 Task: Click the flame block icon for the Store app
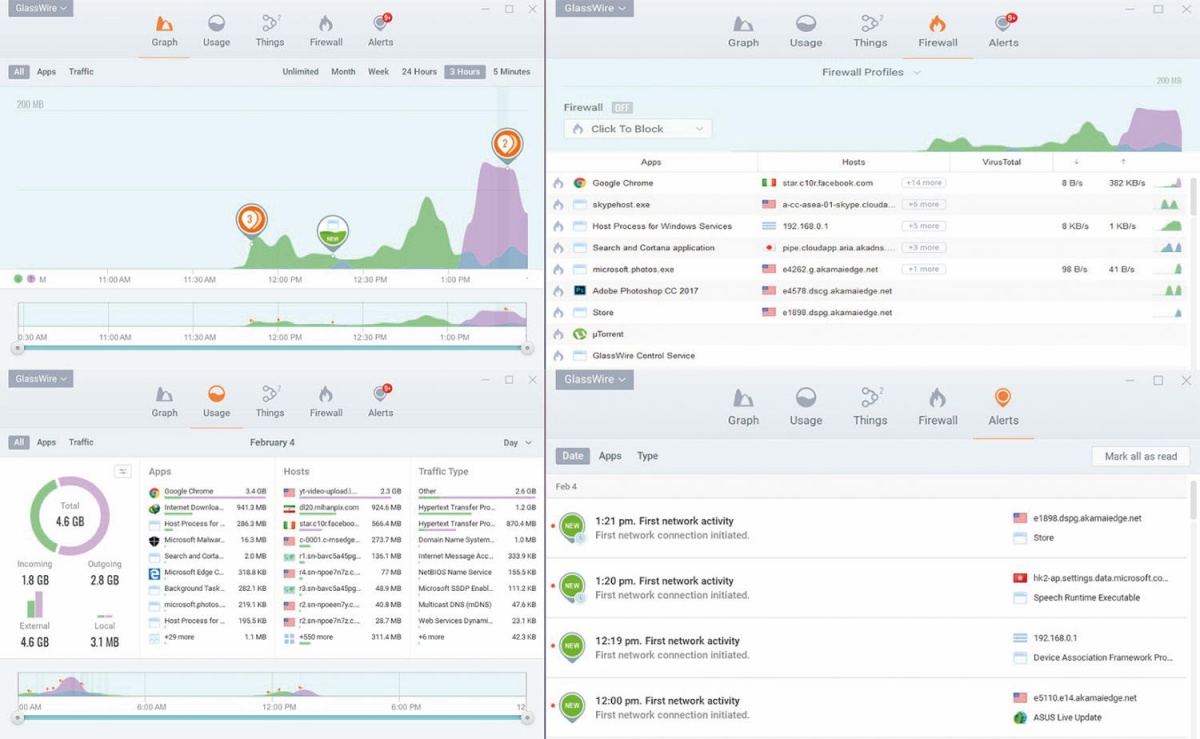point(558,312)
